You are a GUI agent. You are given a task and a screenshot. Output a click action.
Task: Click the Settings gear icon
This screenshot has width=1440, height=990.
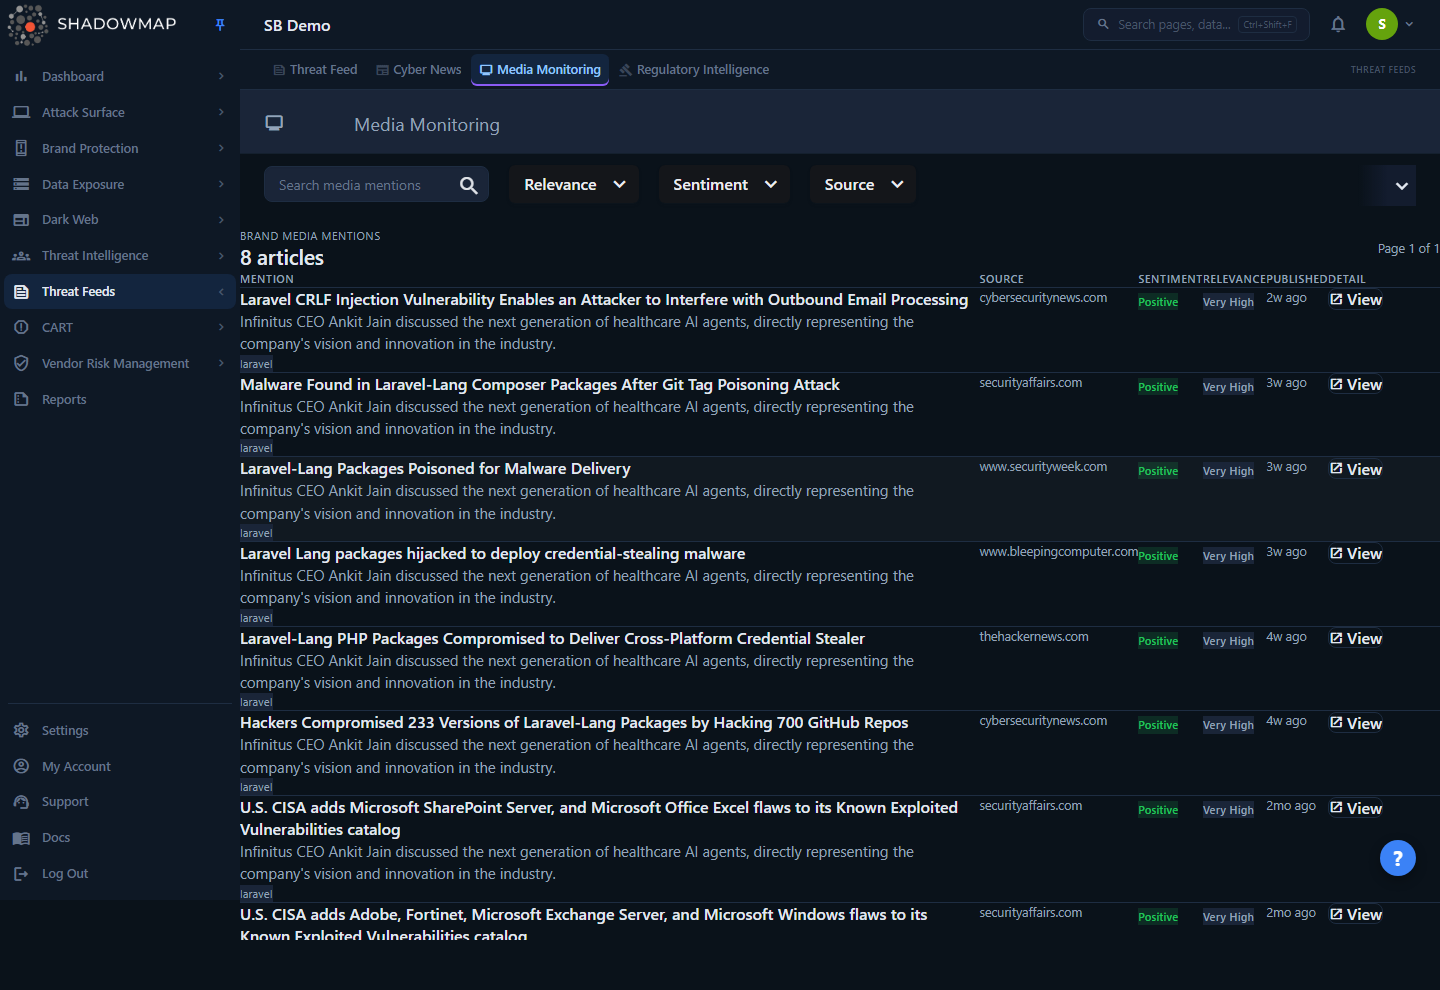pos(21,730)
